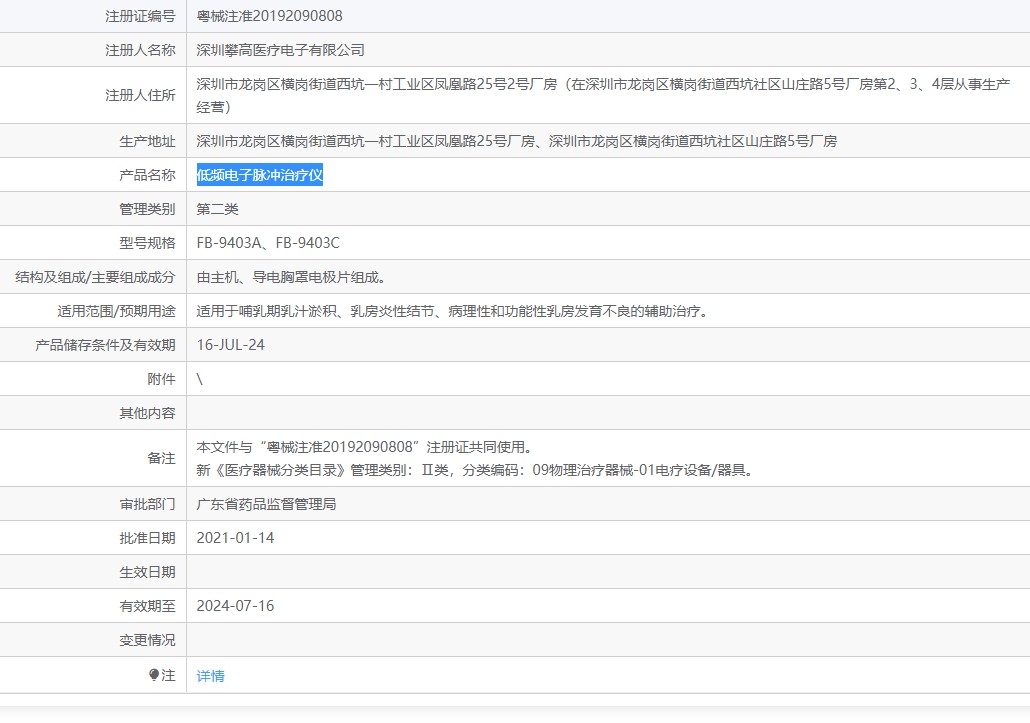Image resolution: width=1030 pixels, height=723 pixels.
Task: Click the 适用范围 intended use description
Action: [452, 311]
